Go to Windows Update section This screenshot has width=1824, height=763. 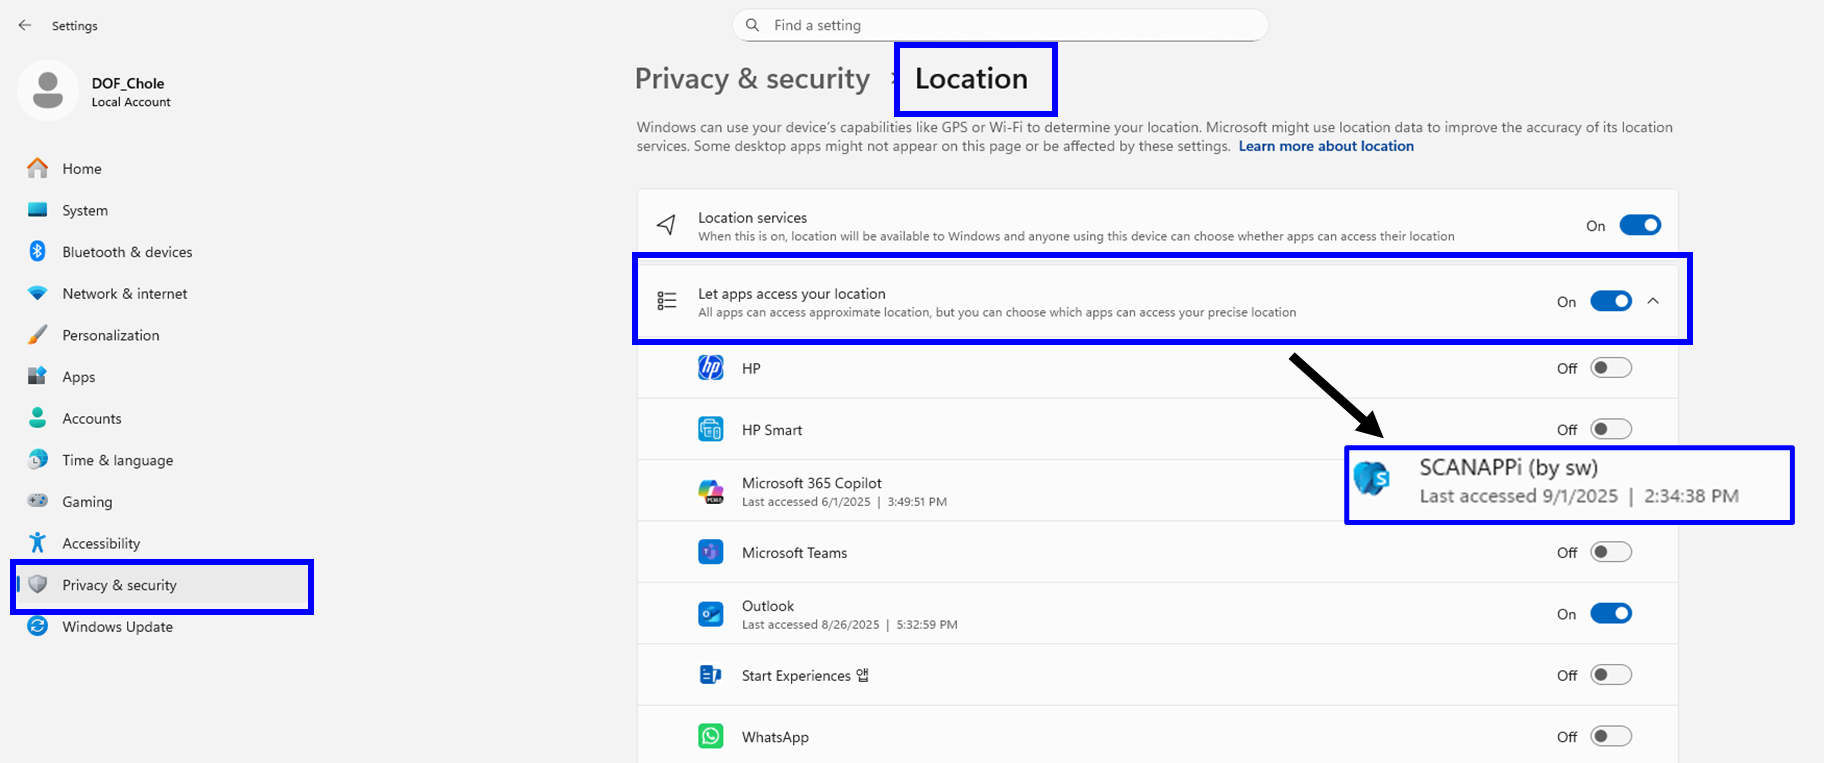[117, 627]
